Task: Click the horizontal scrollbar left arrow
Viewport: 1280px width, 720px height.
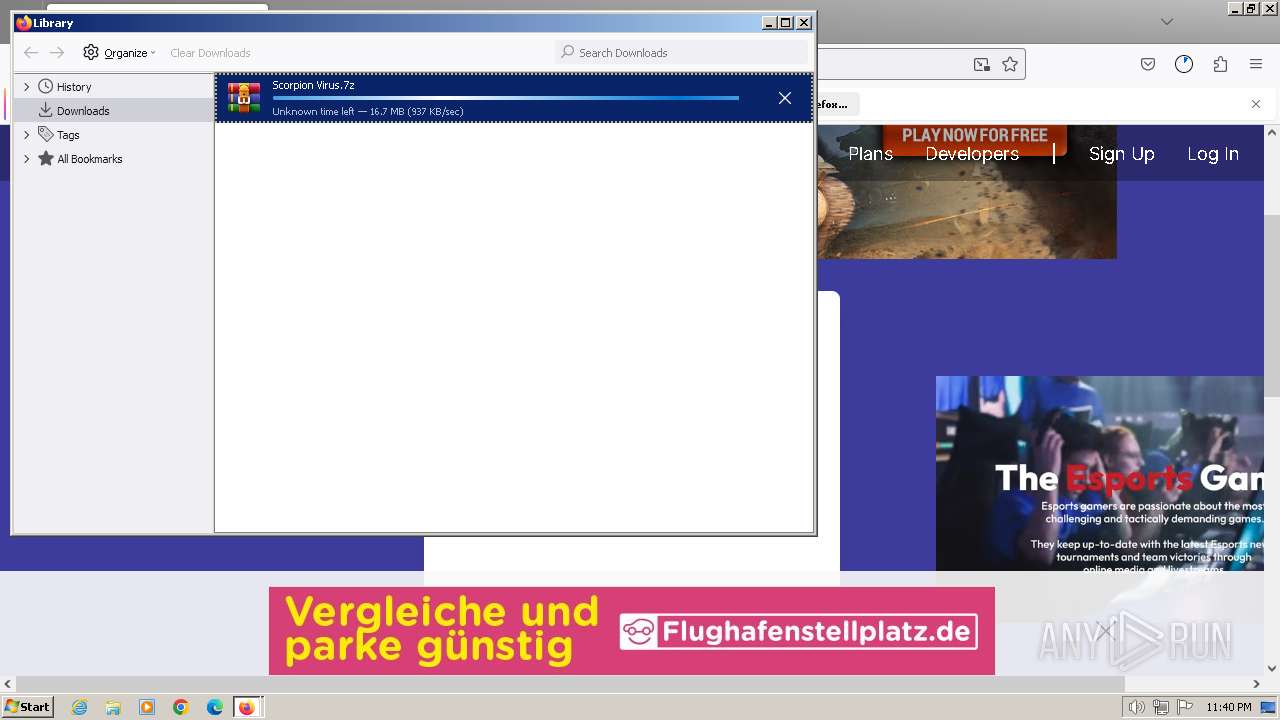Action: click(7, 684)
